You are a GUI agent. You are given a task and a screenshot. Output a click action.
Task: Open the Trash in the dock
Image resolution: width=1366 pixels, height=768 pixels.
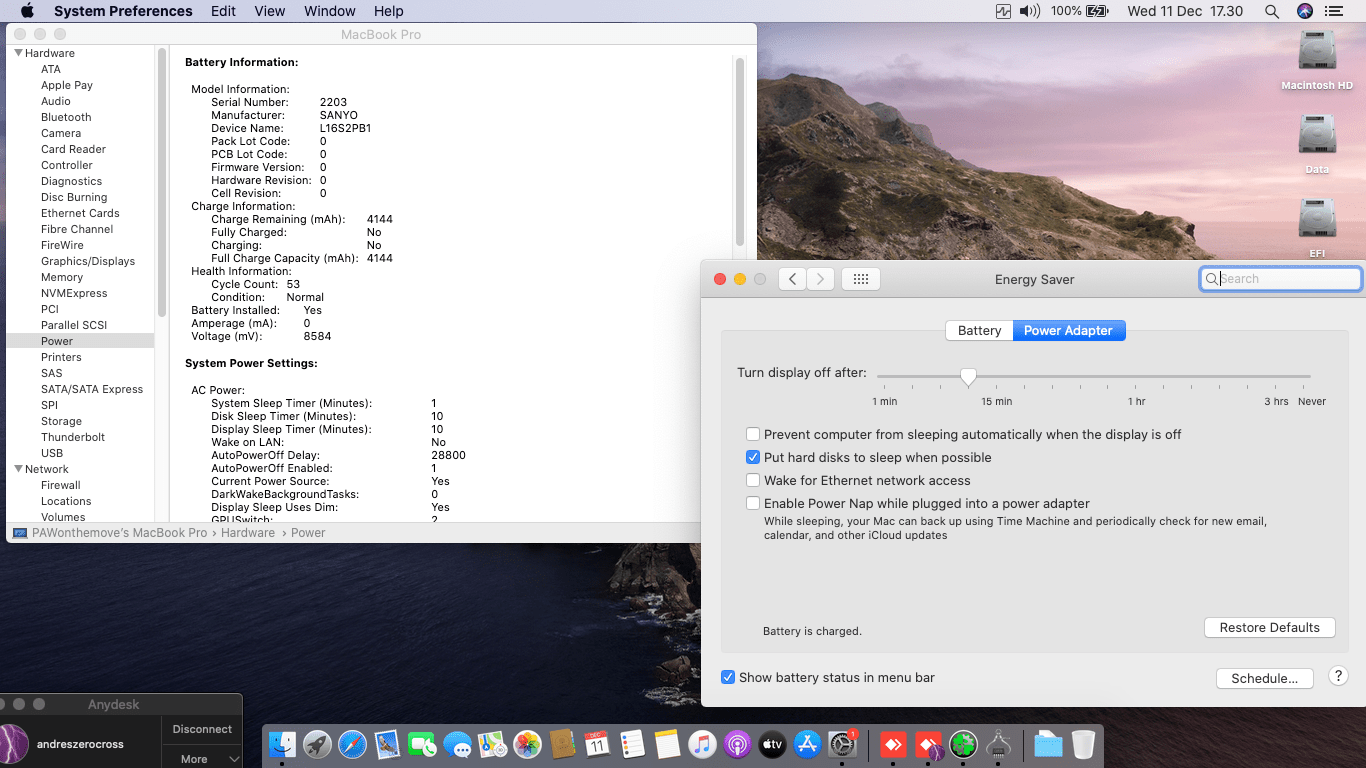1083,744
